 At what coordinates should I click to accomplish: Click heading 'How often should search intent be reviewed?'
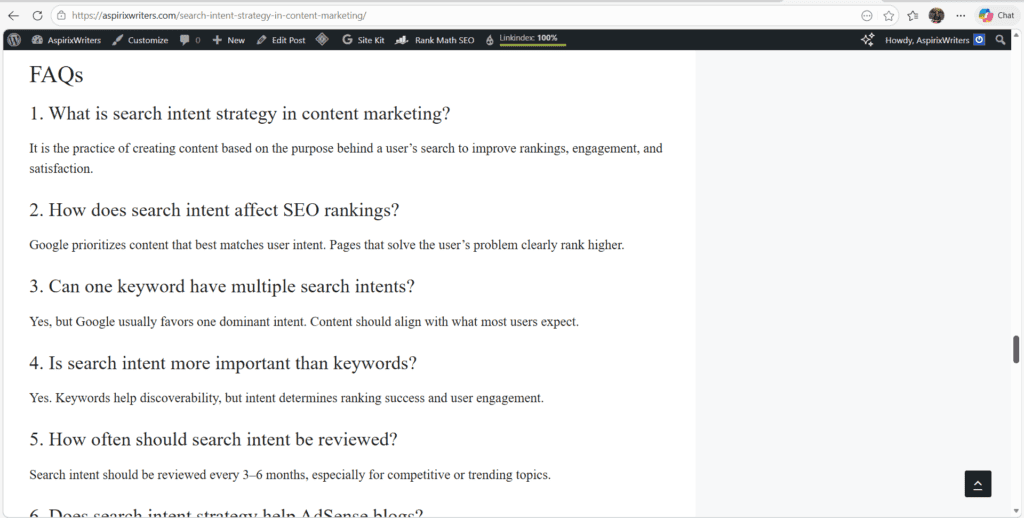pos(214,440)
